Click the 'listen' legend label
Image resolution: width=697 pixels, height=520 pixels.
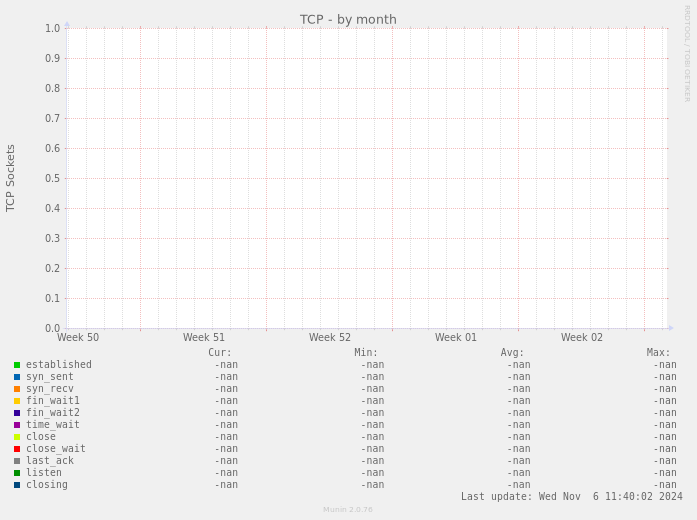click(44, 473)
